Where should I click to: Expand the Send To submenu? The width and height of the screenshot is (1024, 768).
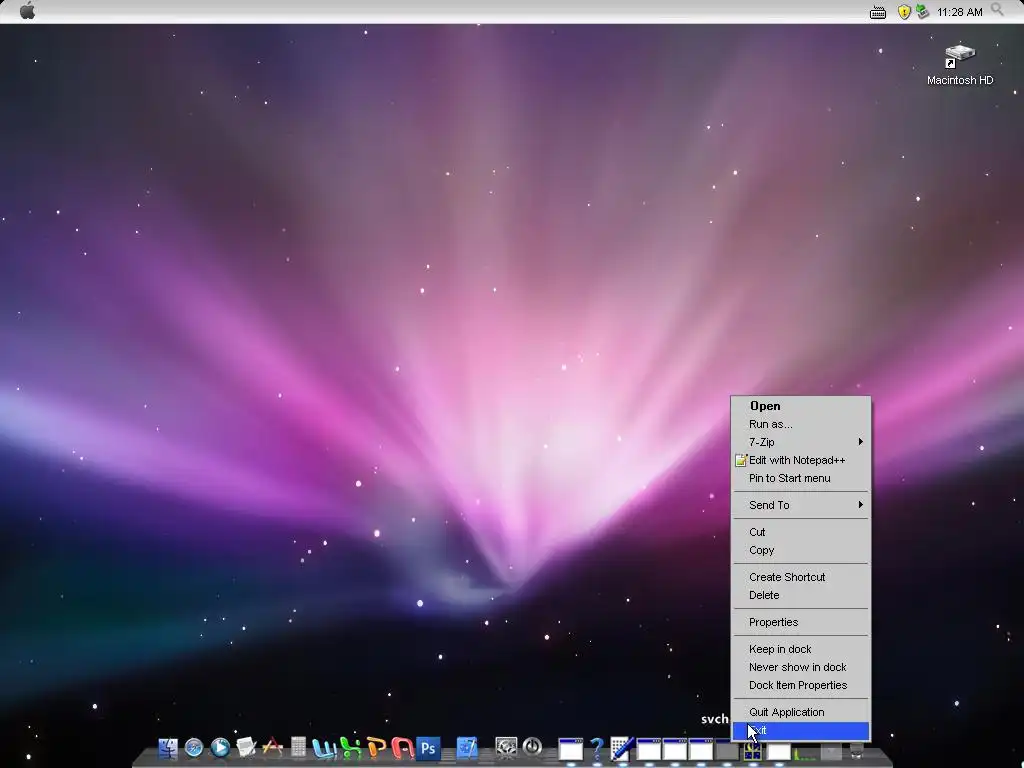point(801,505)
